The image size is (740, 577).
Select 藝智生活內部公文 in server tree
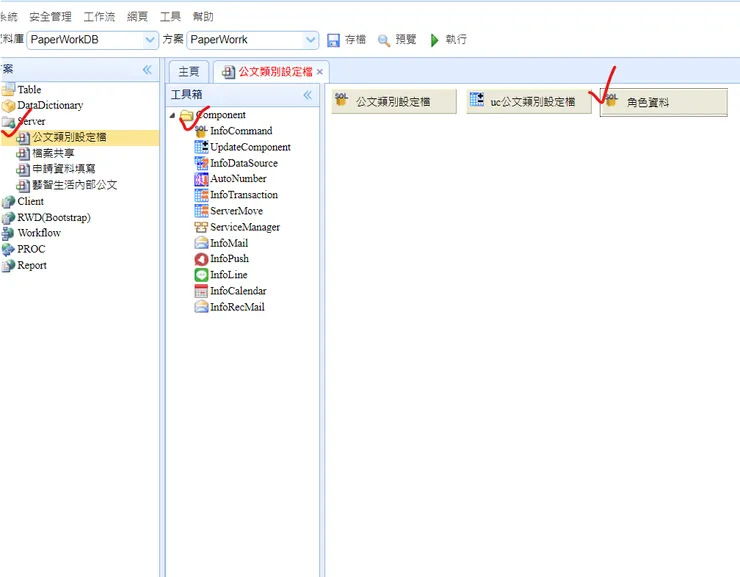[75, 185]
